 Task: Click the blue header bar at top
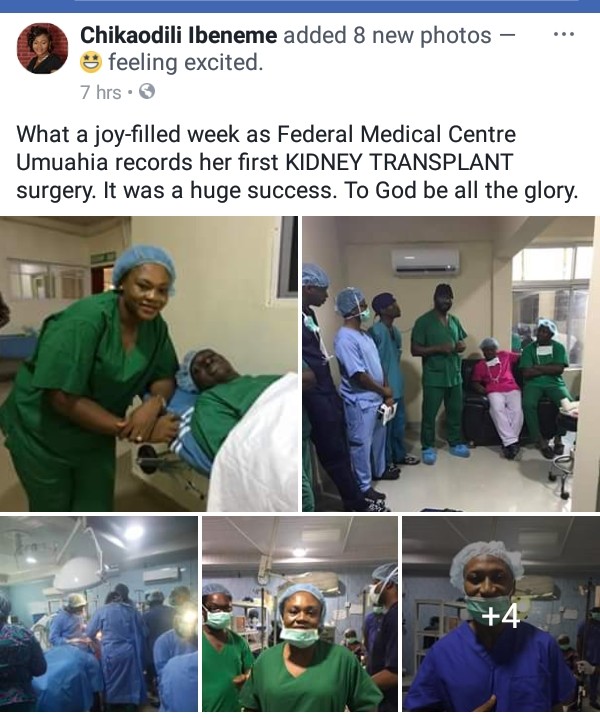(x=300, y=6)
